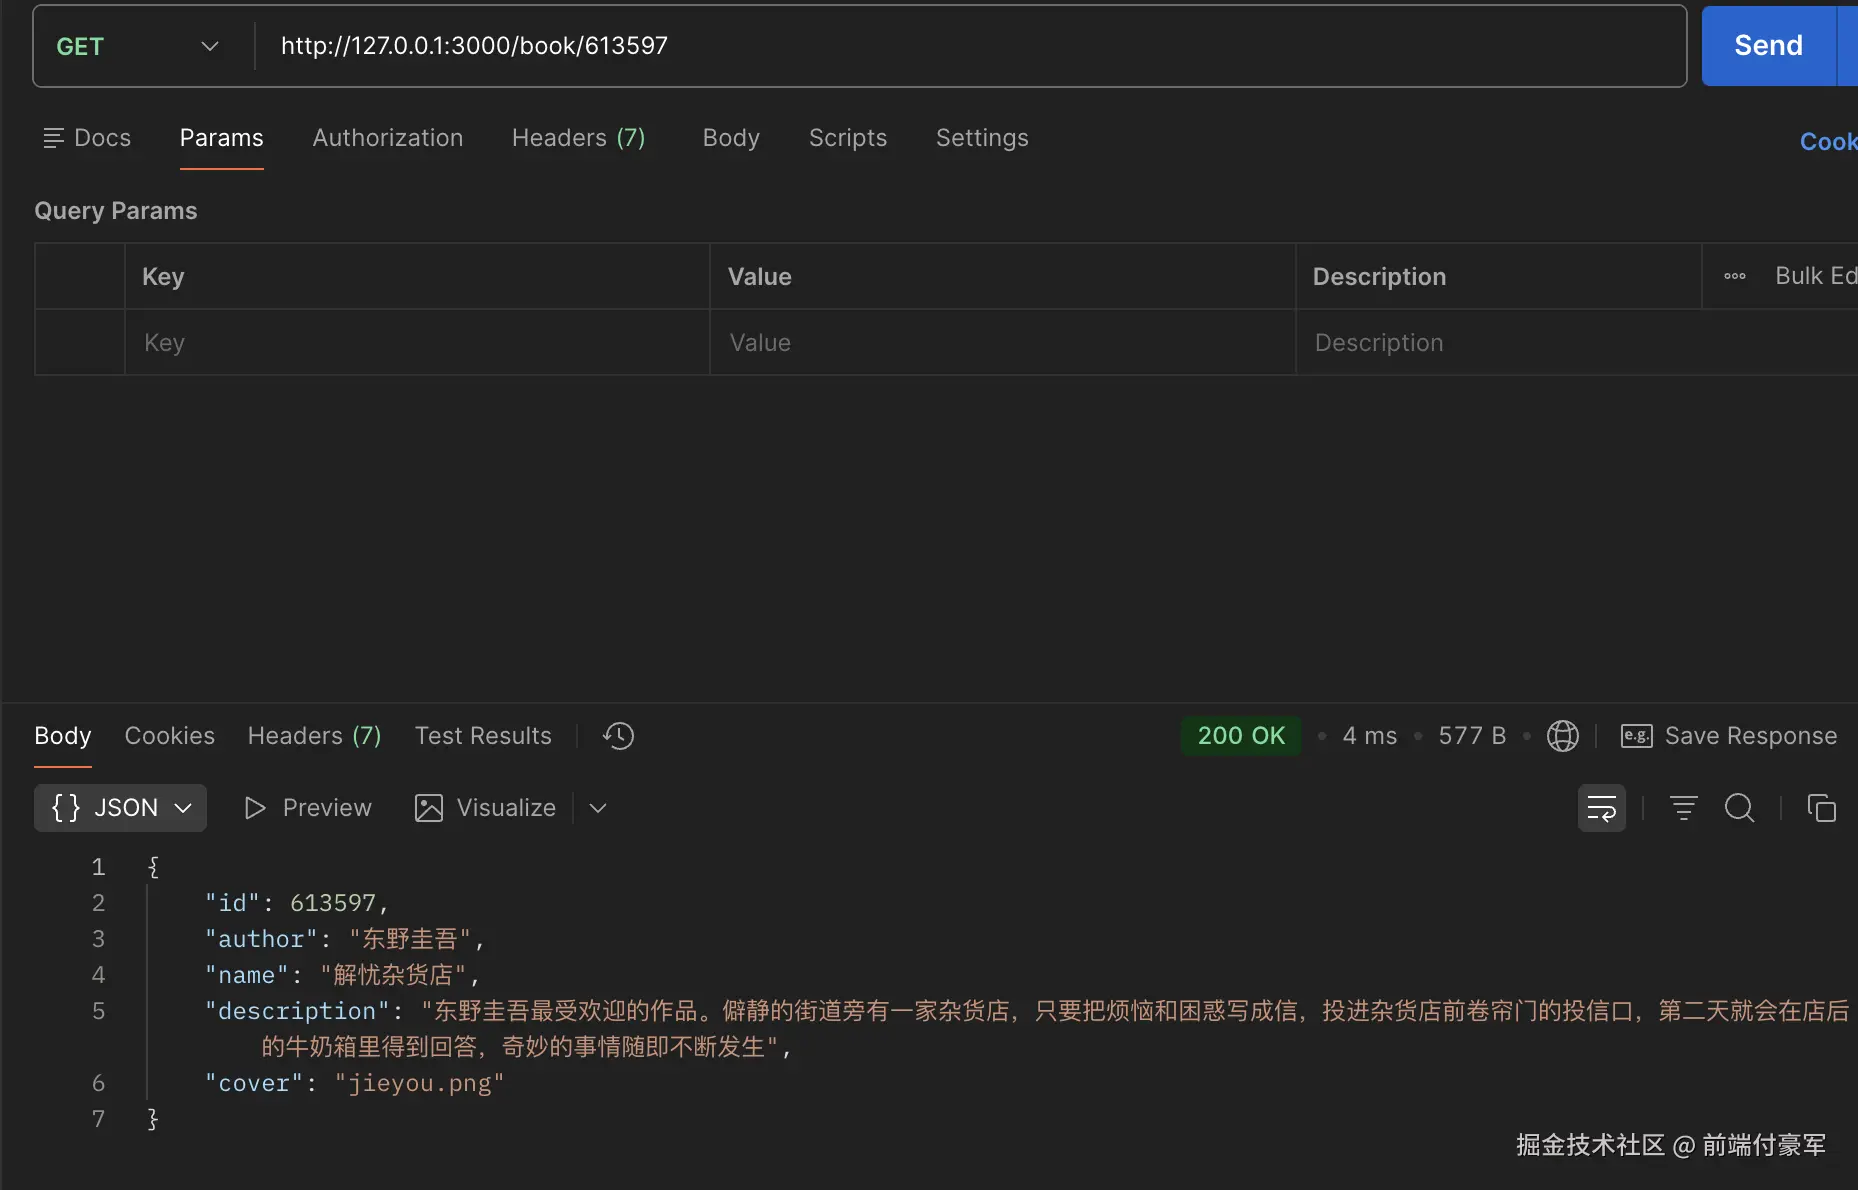
Task: Click the query param Description field
Action: 1577,343
